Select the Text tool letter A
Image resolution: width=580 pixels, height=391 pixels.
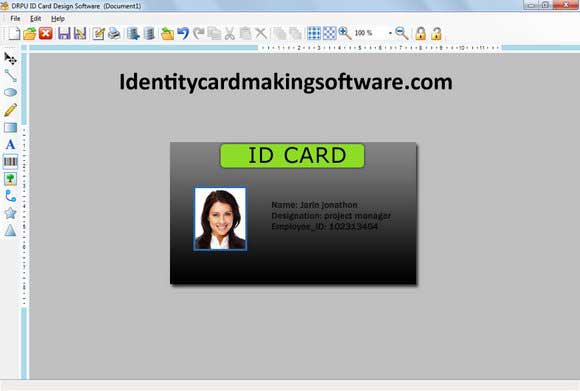tap(10, 144)
